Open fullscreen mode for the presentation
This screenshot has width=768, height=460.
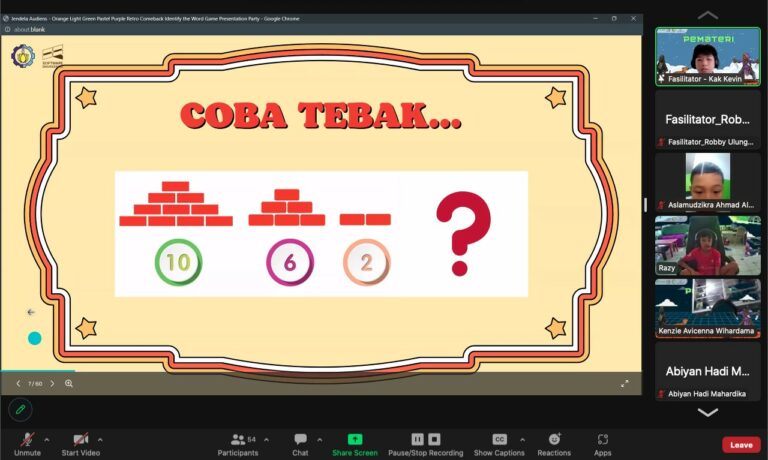[x=625, y=383]
